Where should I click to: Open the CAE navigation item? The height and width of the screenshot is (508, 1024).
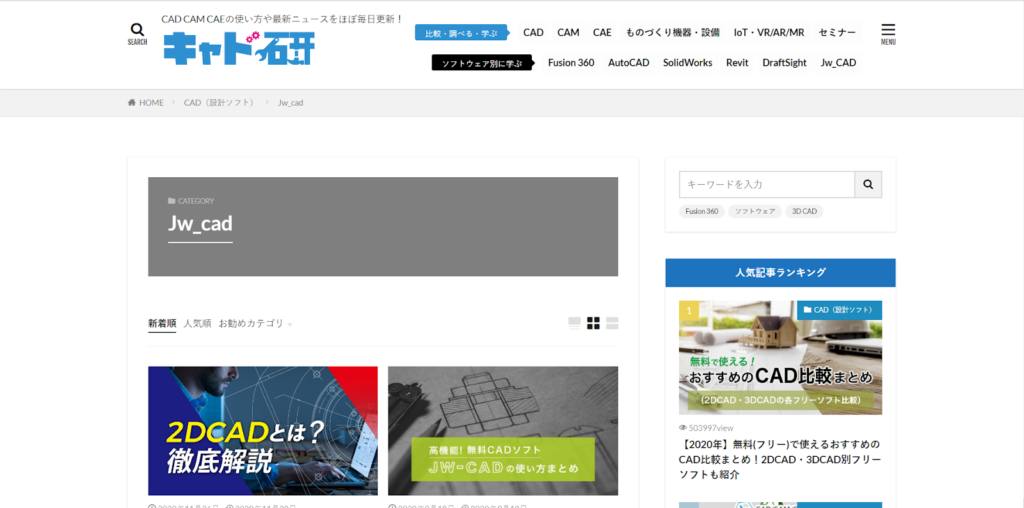tap(602, 33)
